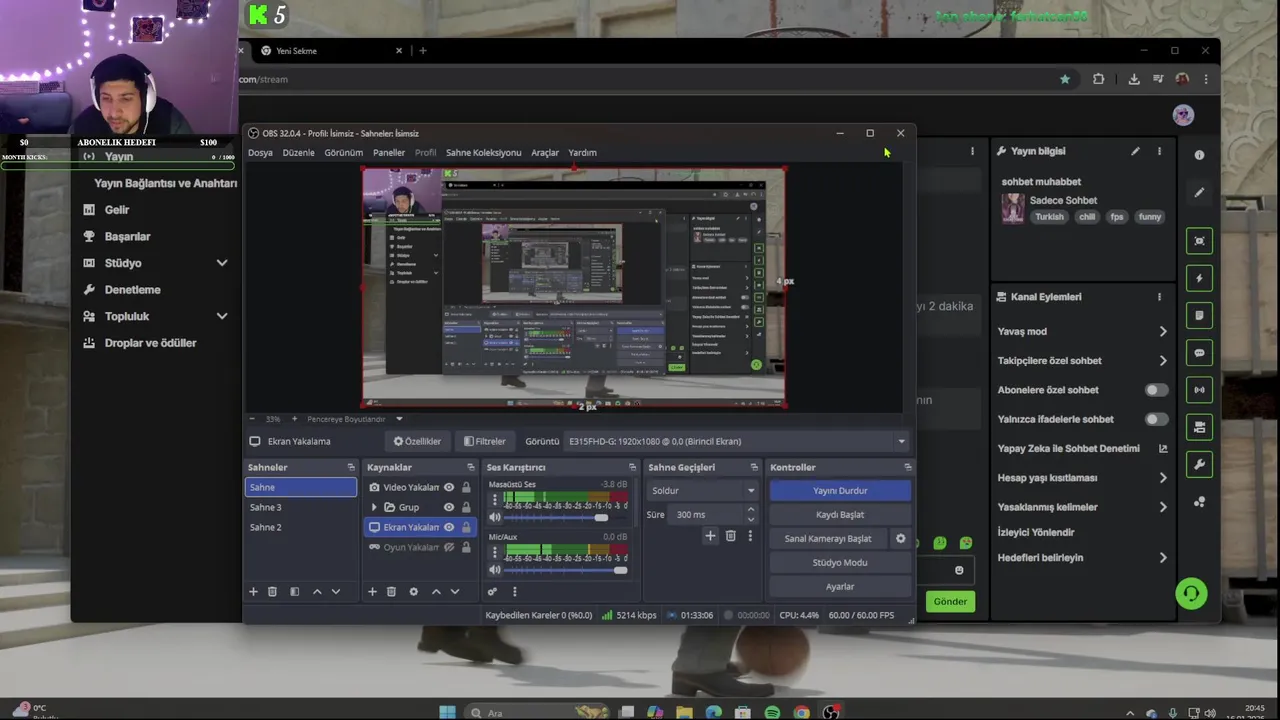
Task: Open Kanal Eylemleri panel three-dot menu
Action: (x=1159, y=297)
